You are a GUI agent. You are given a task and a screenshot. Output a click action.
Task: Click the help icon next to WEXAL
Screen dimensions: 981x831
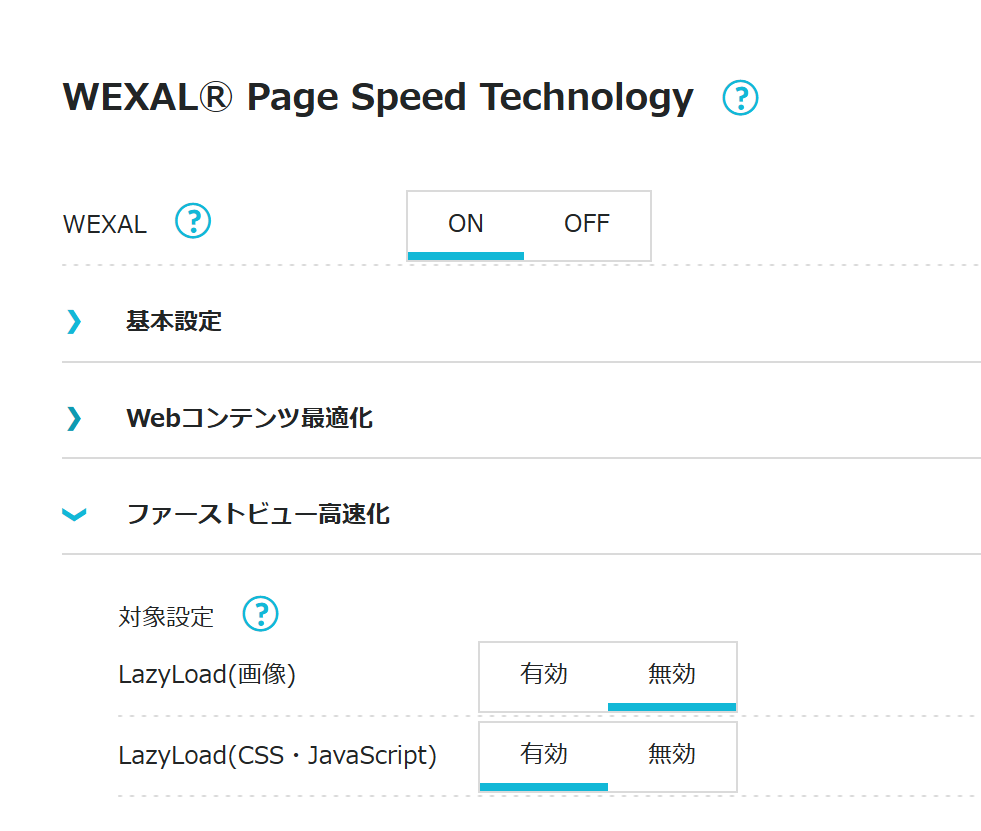[193, 221]
